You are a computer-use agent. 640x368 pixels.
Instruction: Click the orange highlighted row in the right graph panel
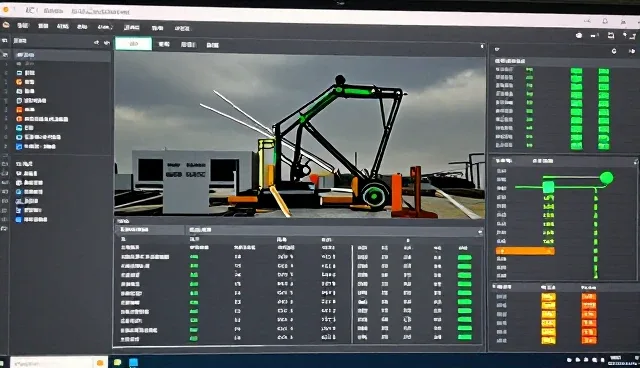point(525,251)
